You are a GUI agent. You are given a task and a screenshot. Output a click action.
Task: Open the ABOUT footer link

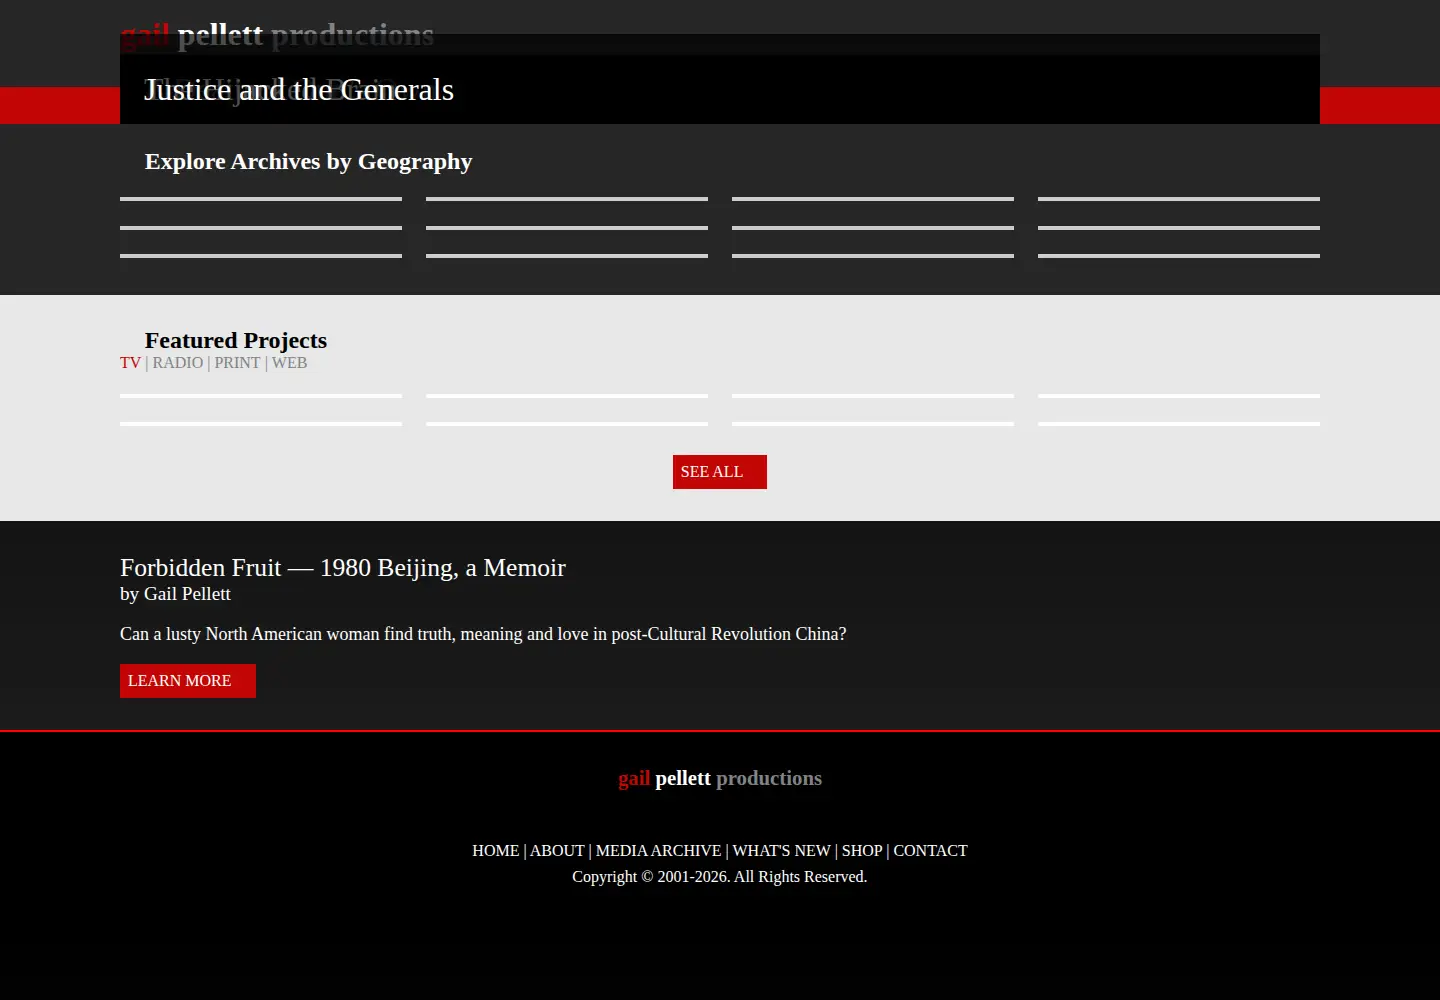pyautogui.click(x=557, y=851)
